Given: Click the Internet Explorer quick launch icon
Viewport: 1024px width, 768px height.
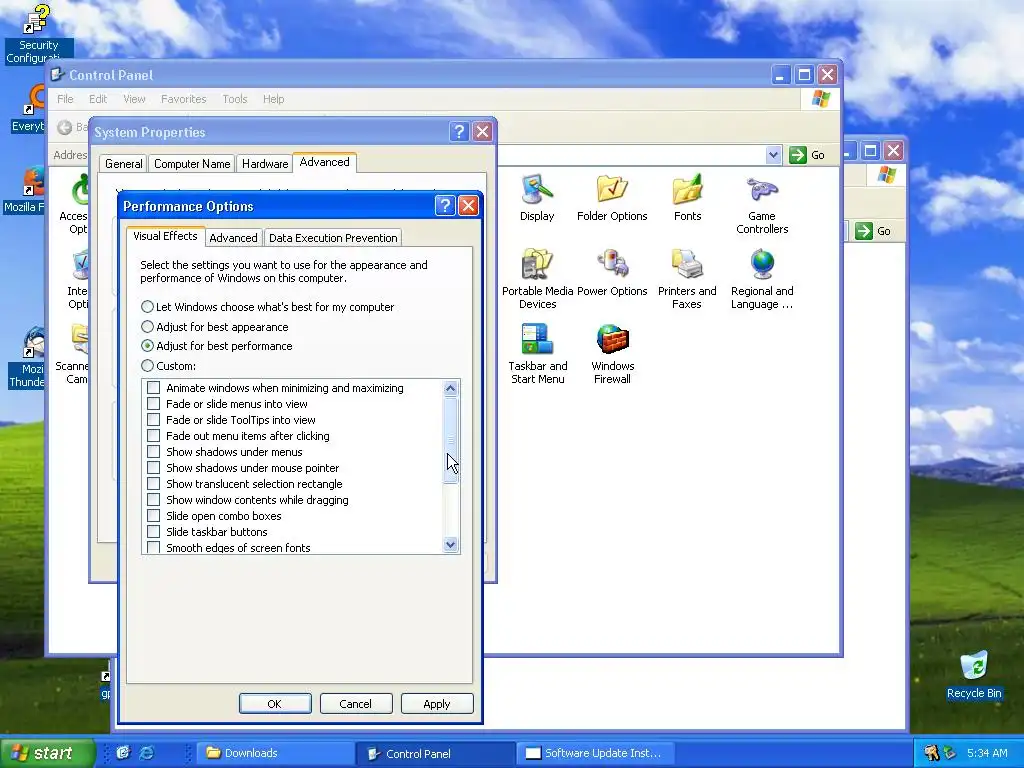Looking at the screenshot, I should tap(147, 753).
